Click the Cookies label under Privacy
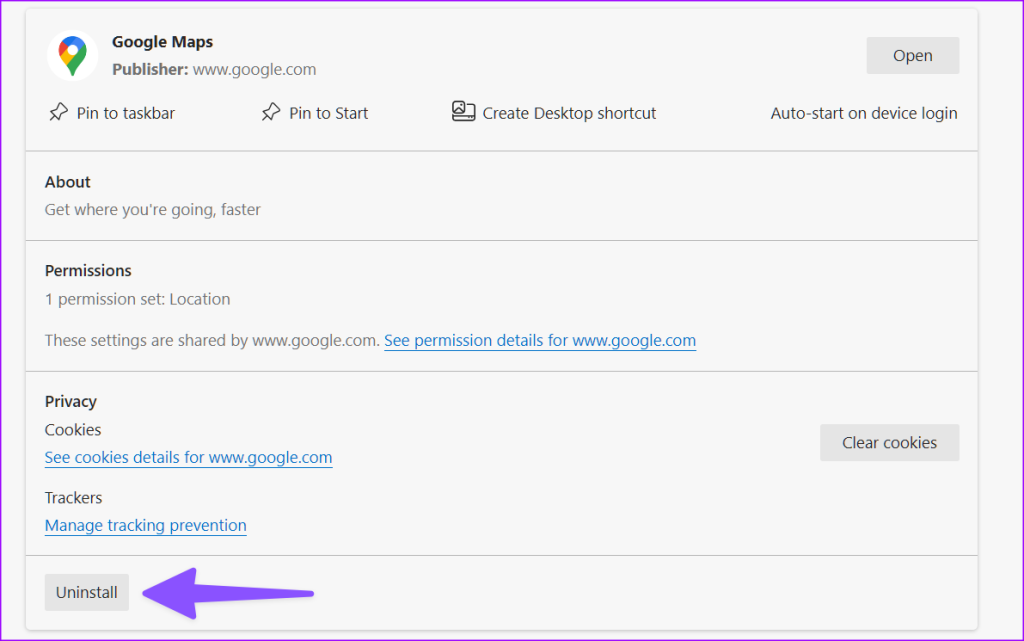 pyautogui.click(x=72, y=429)
